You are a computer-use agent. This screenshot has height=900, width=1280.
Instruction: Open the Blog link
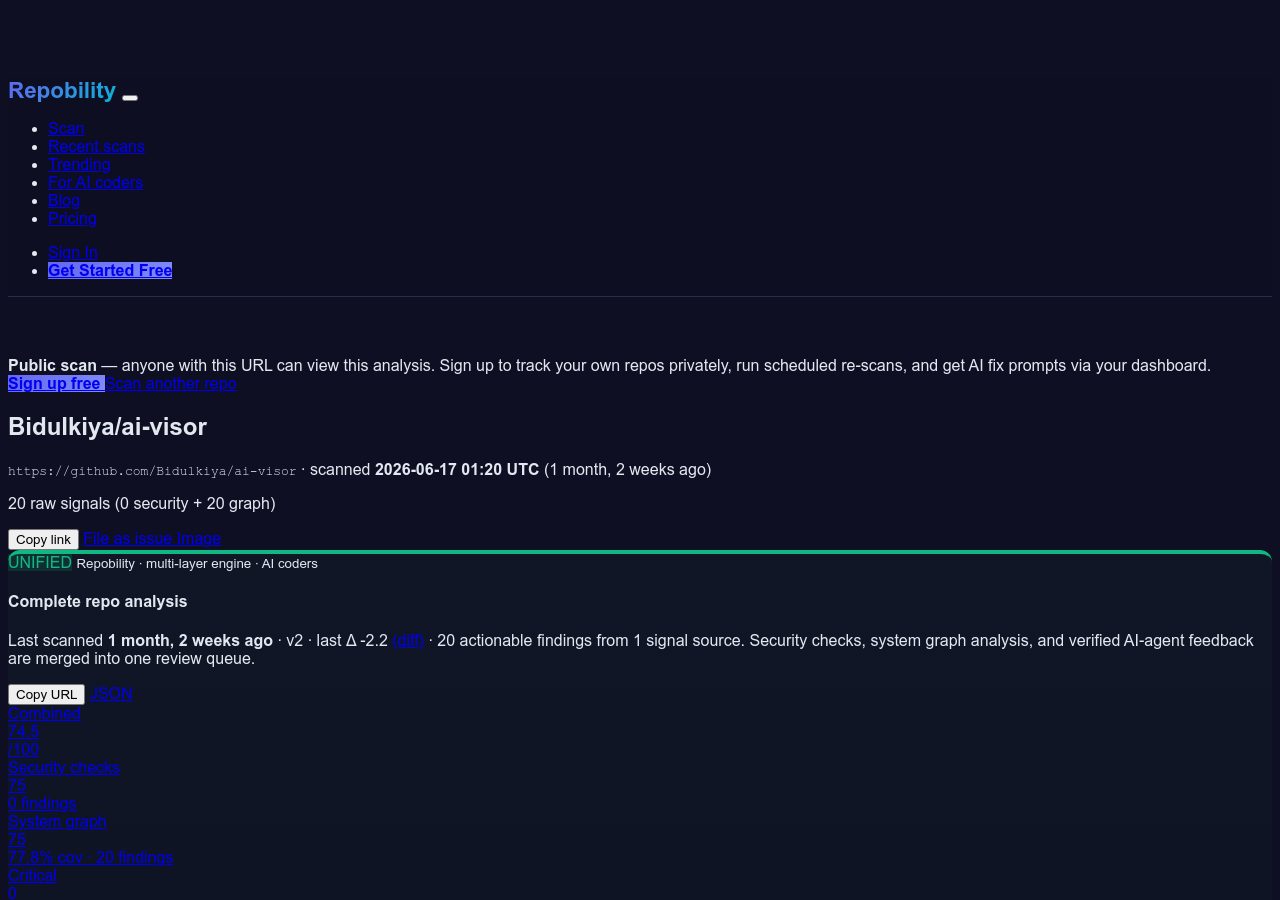(x=64, y=200)
